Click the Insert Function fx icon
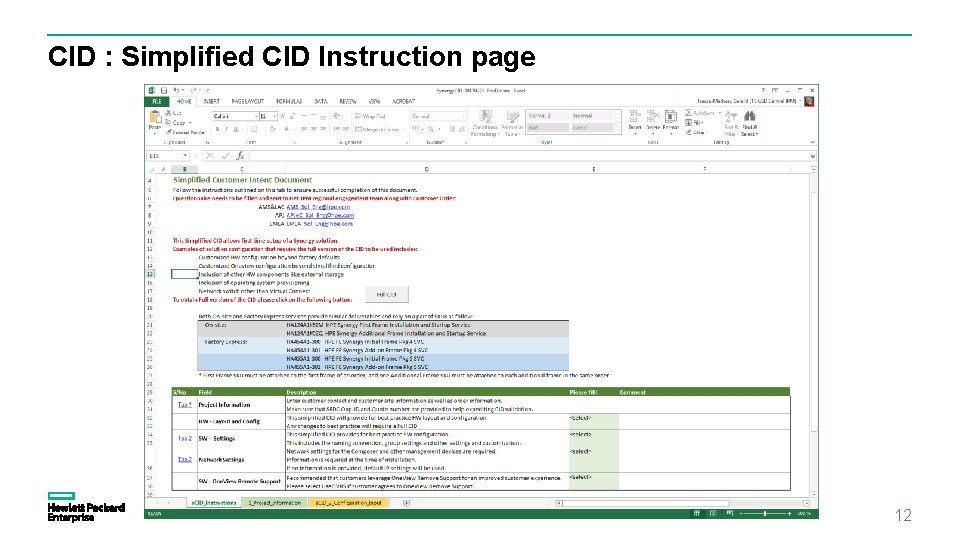Image resolution: width=960 pixels, height=540 pixels. point(241,156)
